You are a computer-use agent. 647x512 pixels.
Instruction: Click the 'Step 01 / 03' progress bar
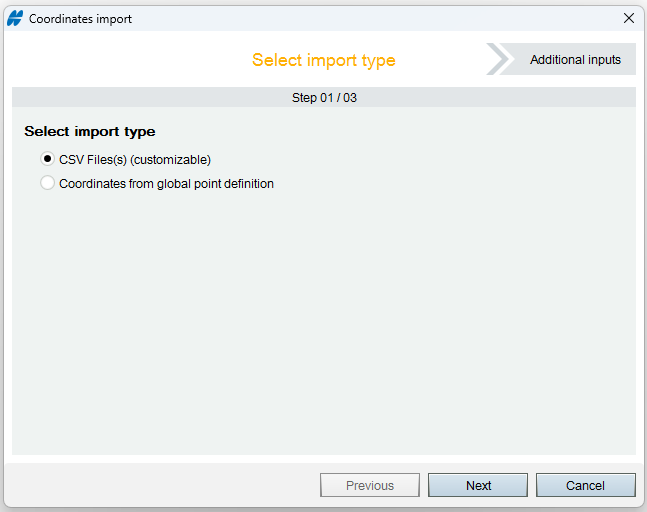324,97
